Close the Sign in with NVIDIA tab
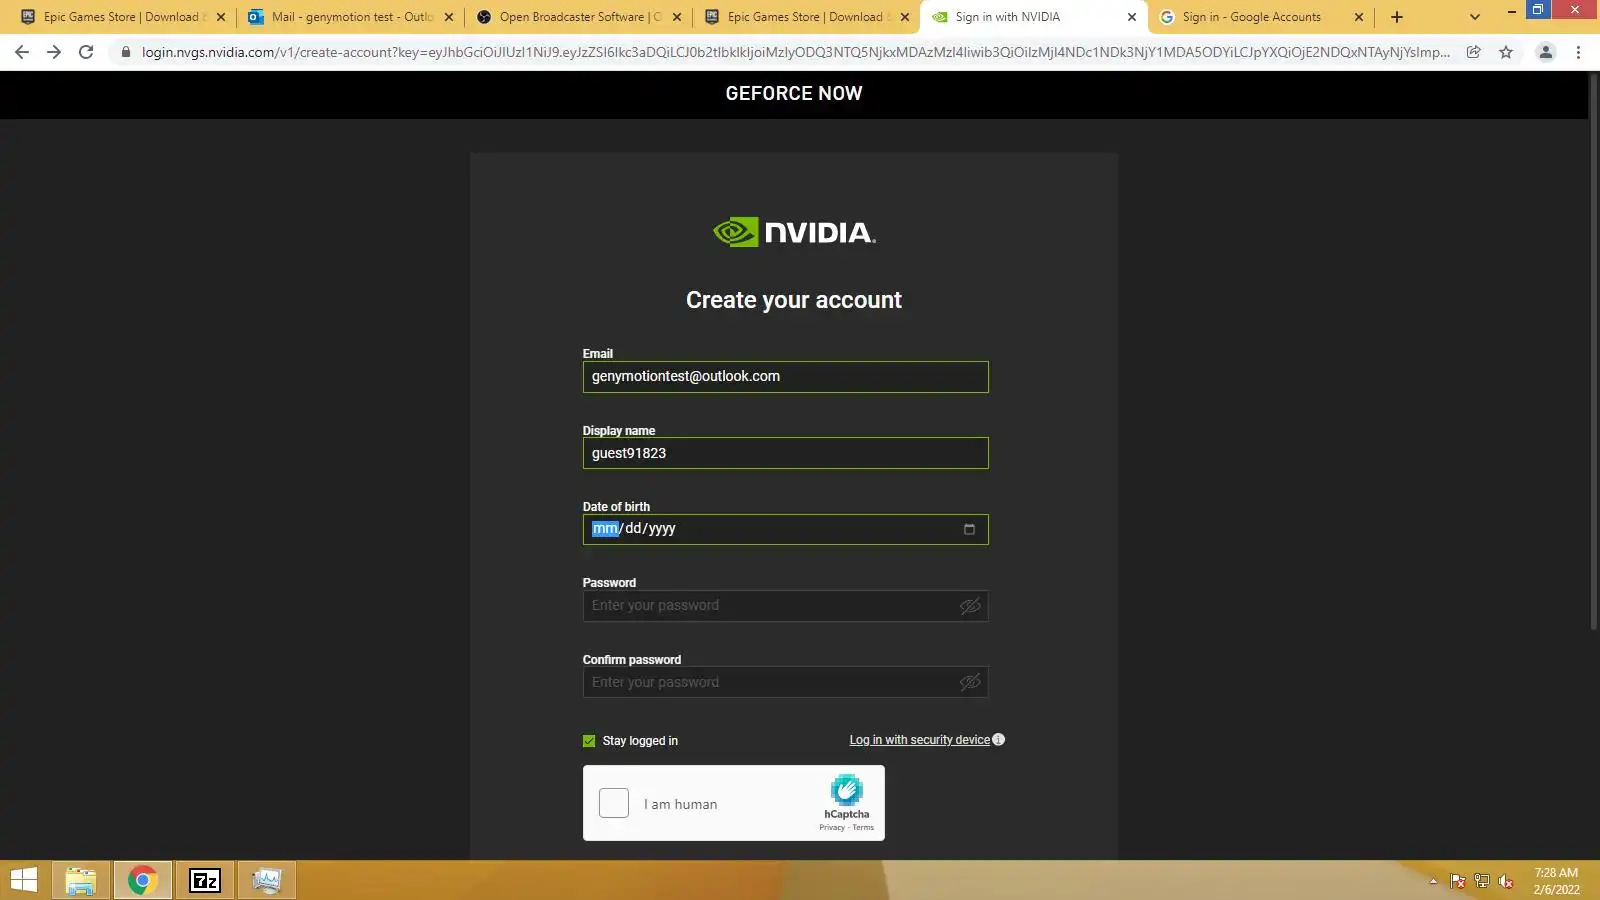The width and height of the screenshot is (1600, 900). pyautogui.click(x=1132, y=17)
